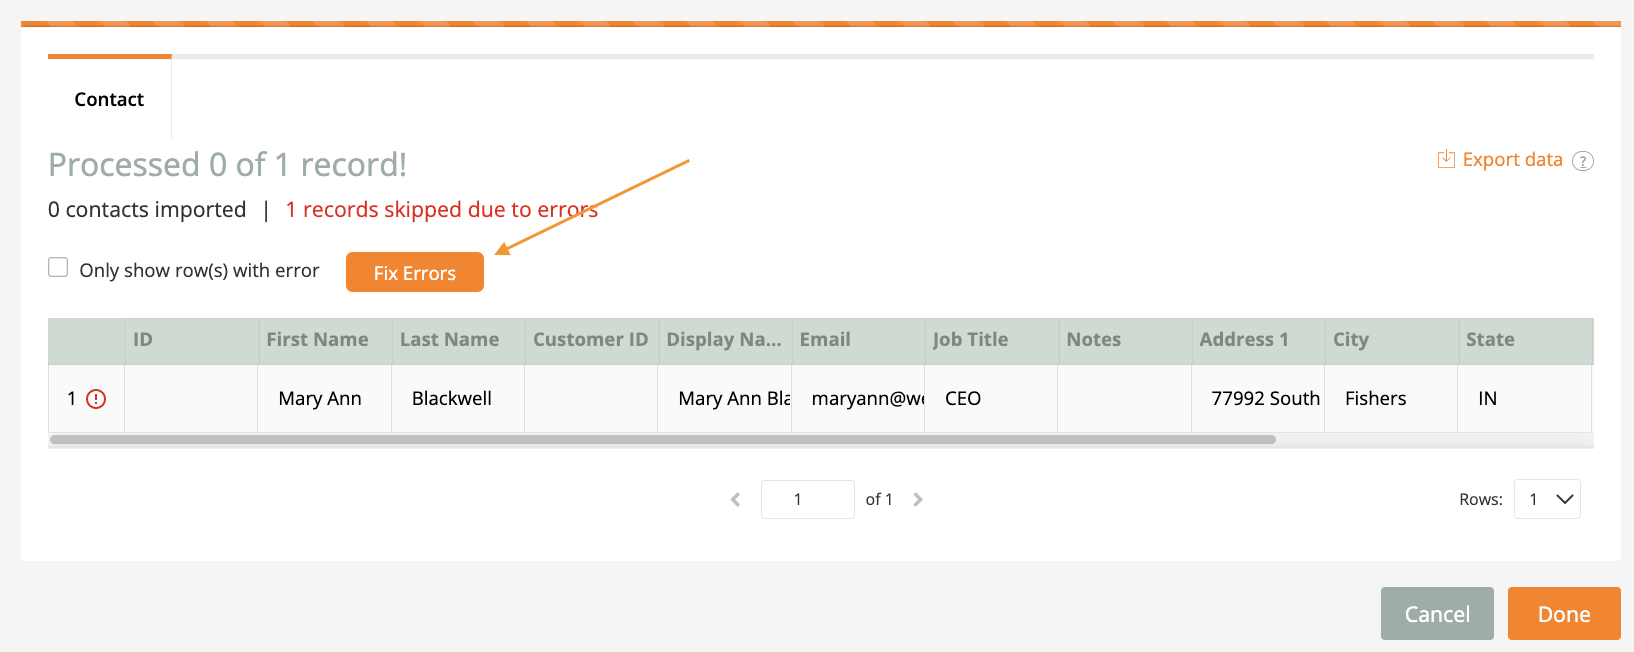Click the Fix Errors button
The image size is (1634, 652).
coord(415,272)
